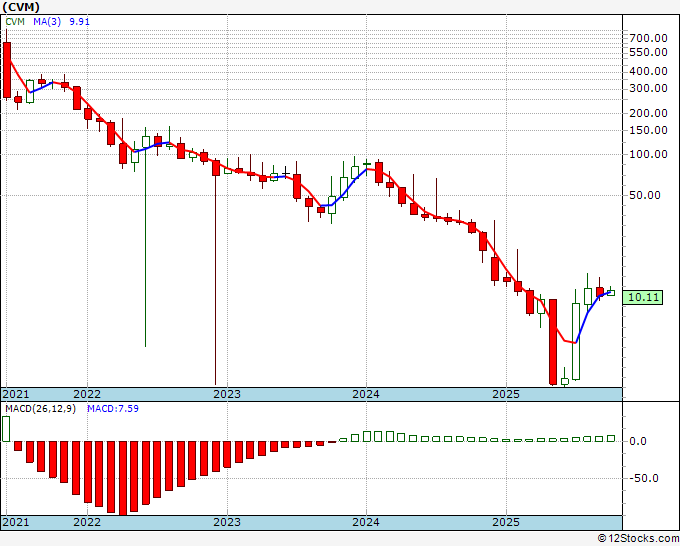The width and height of the screenshot is (680, 546).
Task: Click 2025 on the MACD timeline
Action: pyautogui.click(x=506, y=522)
